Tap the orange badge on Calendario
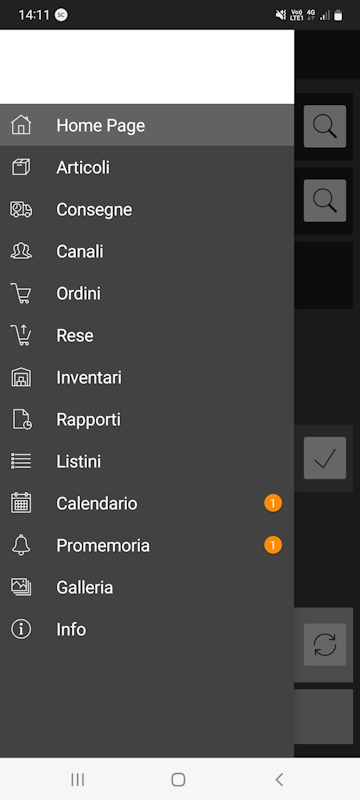Viewport: 360px width, 800px height. [273, 504]
